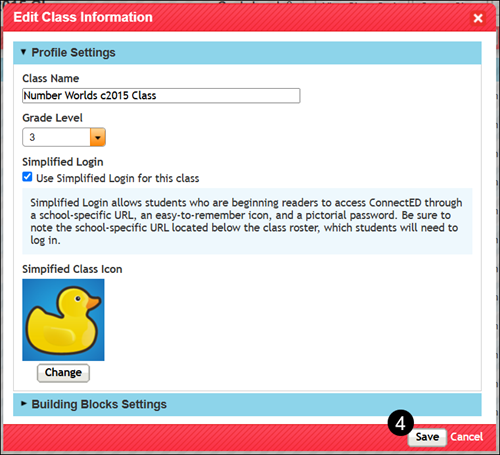Viewport: 500px width, 455px height.
Task: Uncheck the Use Simplified Login checkbox
Action: [x=27, y=177]
